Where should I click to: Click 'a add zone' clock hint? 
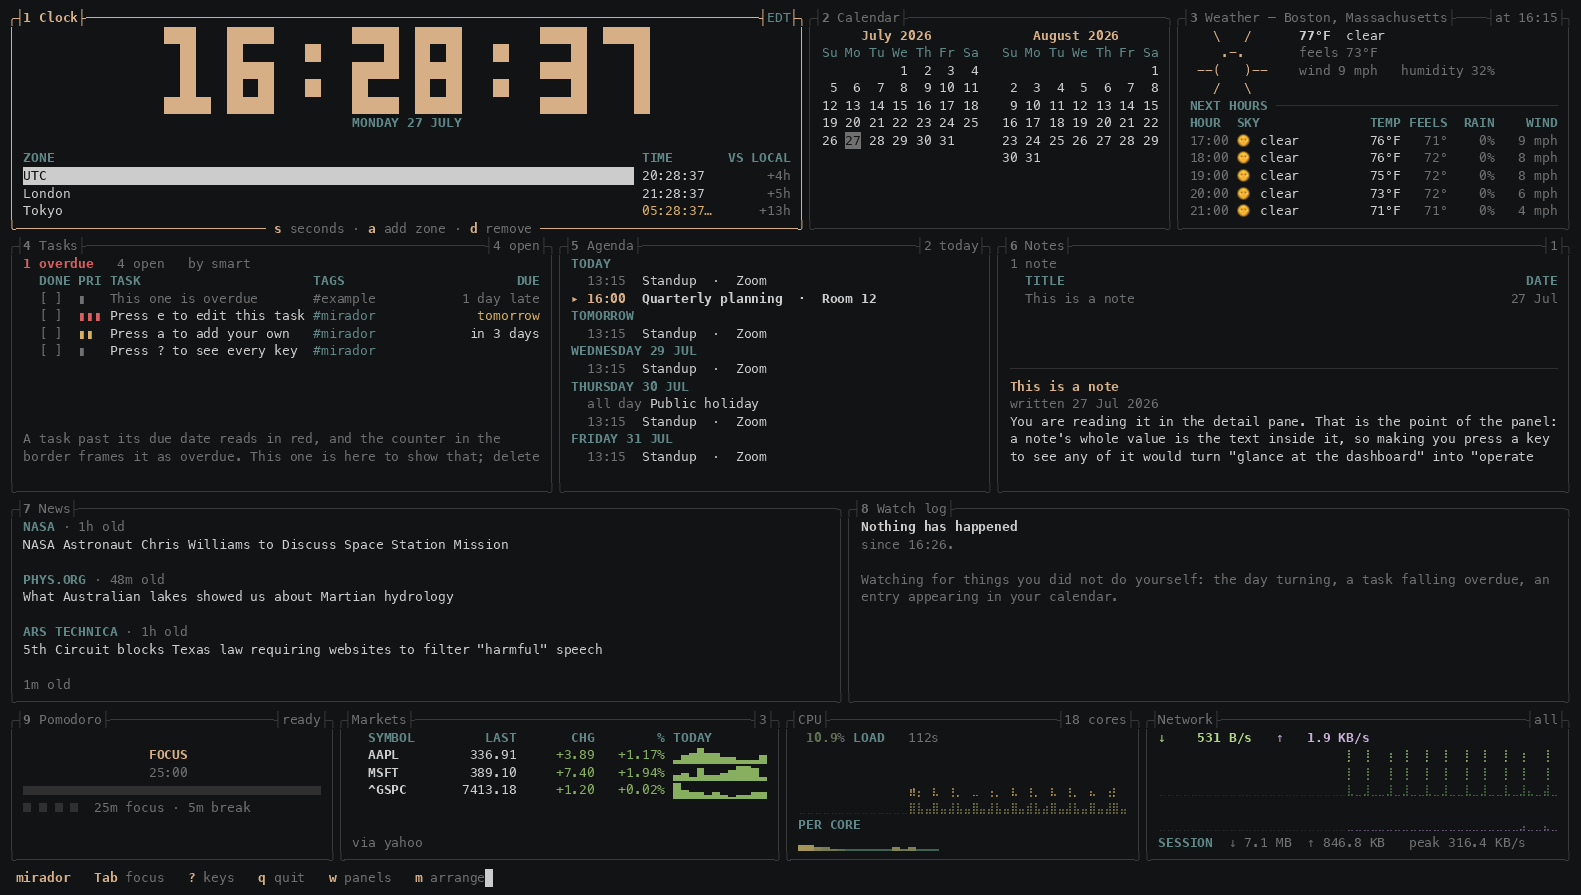[x=407, y=229]
